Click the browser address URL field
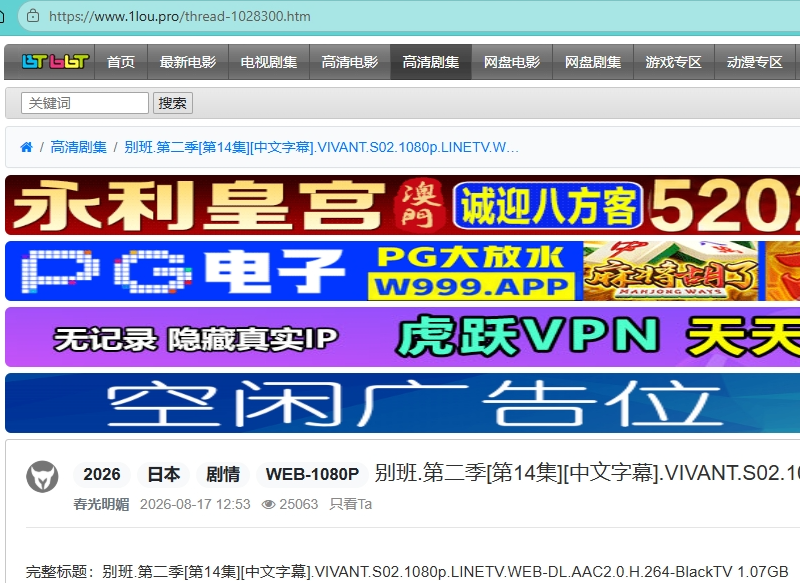800x583 pixels. pos(408,16)
